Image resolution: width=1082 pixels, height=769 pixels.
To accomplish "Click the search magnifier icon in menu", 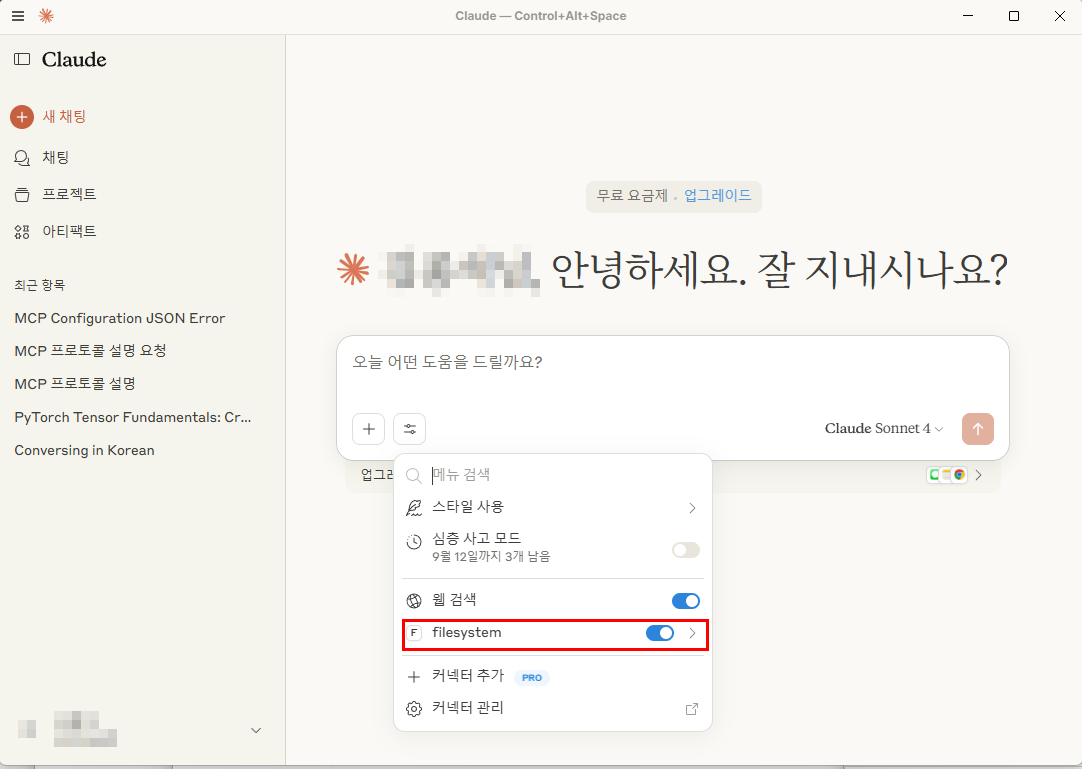I will point(413,476).
